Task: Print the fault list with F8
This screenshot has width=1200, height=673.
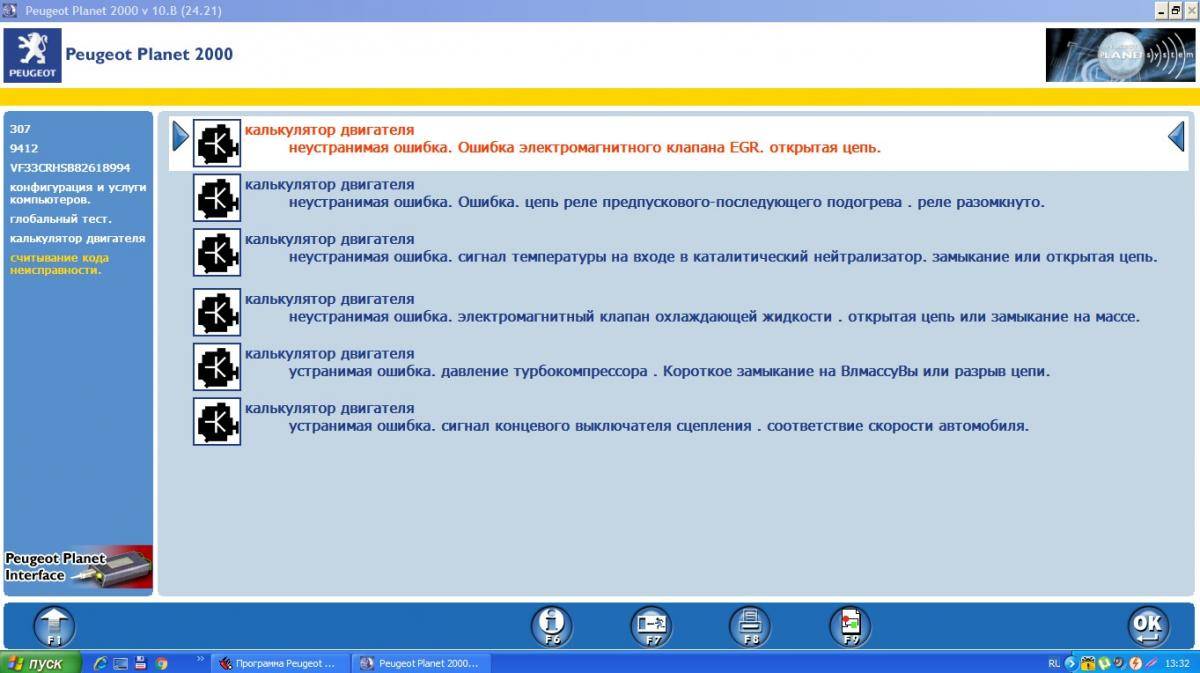Action: pyautogui.click(x=750, y=626)
